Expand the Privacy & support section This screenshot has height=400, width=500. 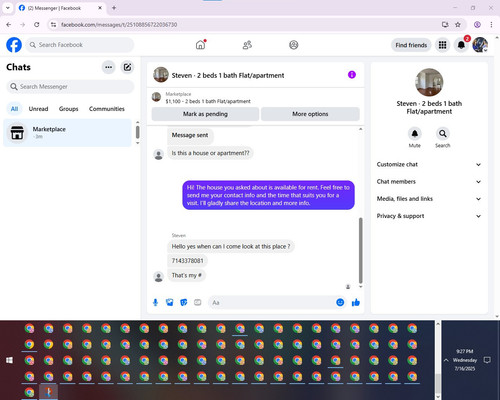(429, 216)
